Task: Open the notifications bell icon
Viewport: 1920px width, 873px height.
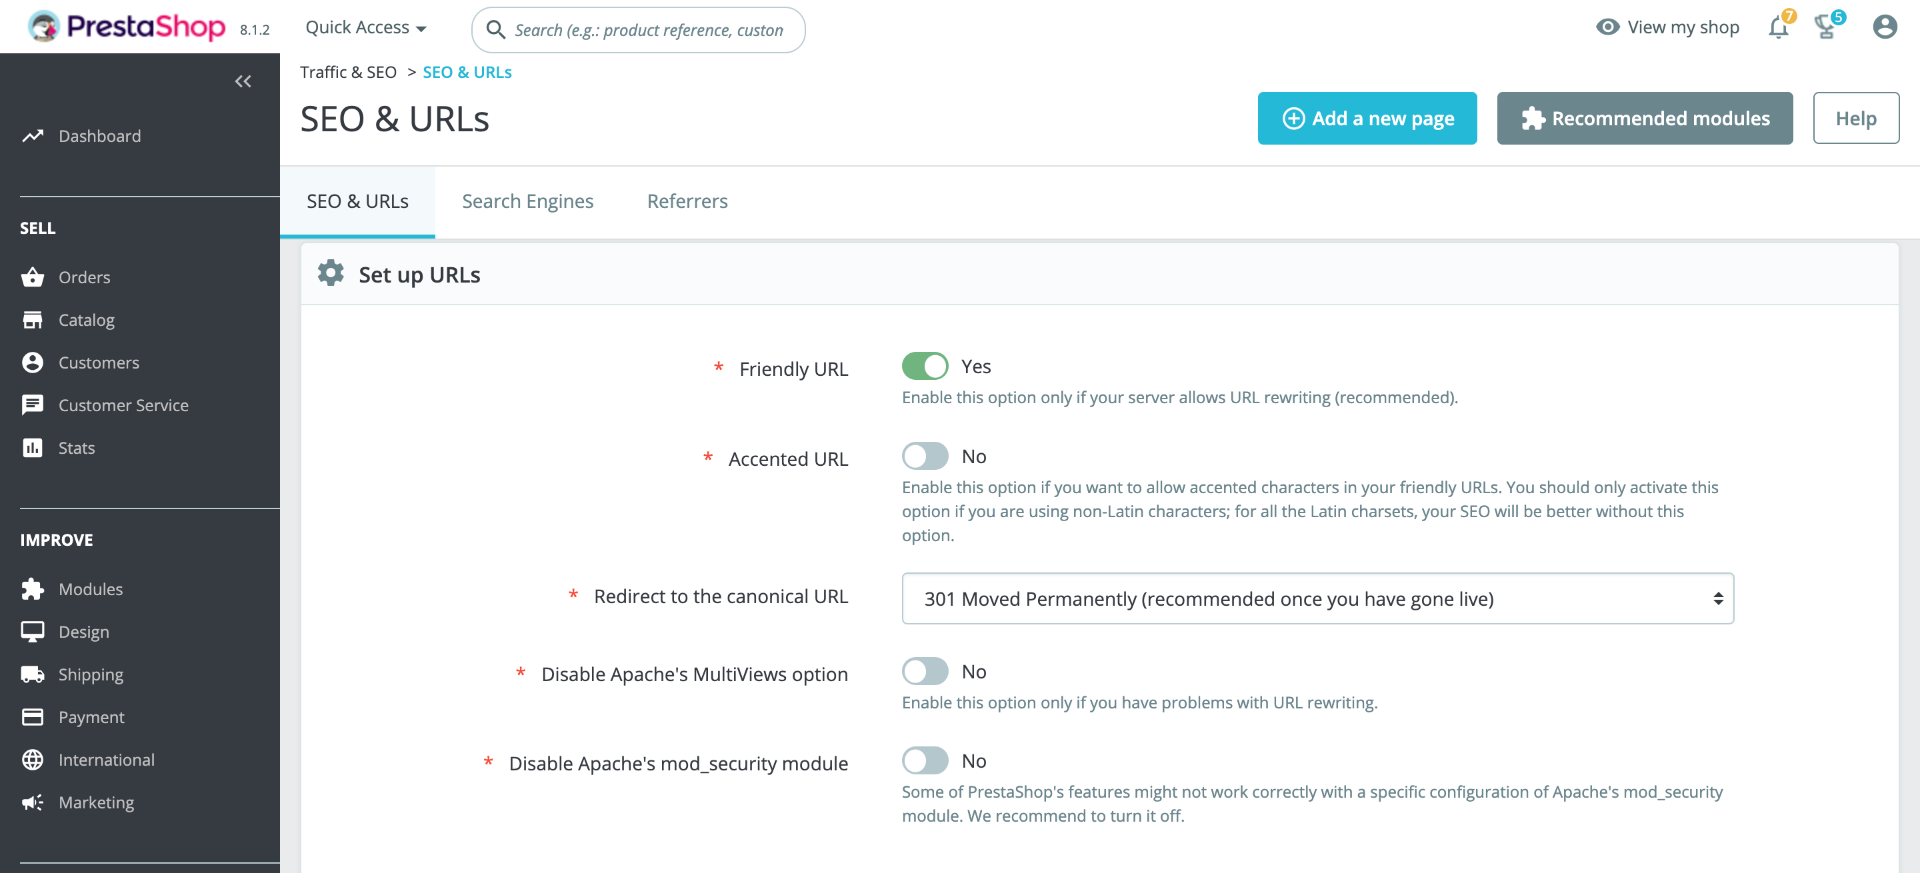Action: (1778, 28)
